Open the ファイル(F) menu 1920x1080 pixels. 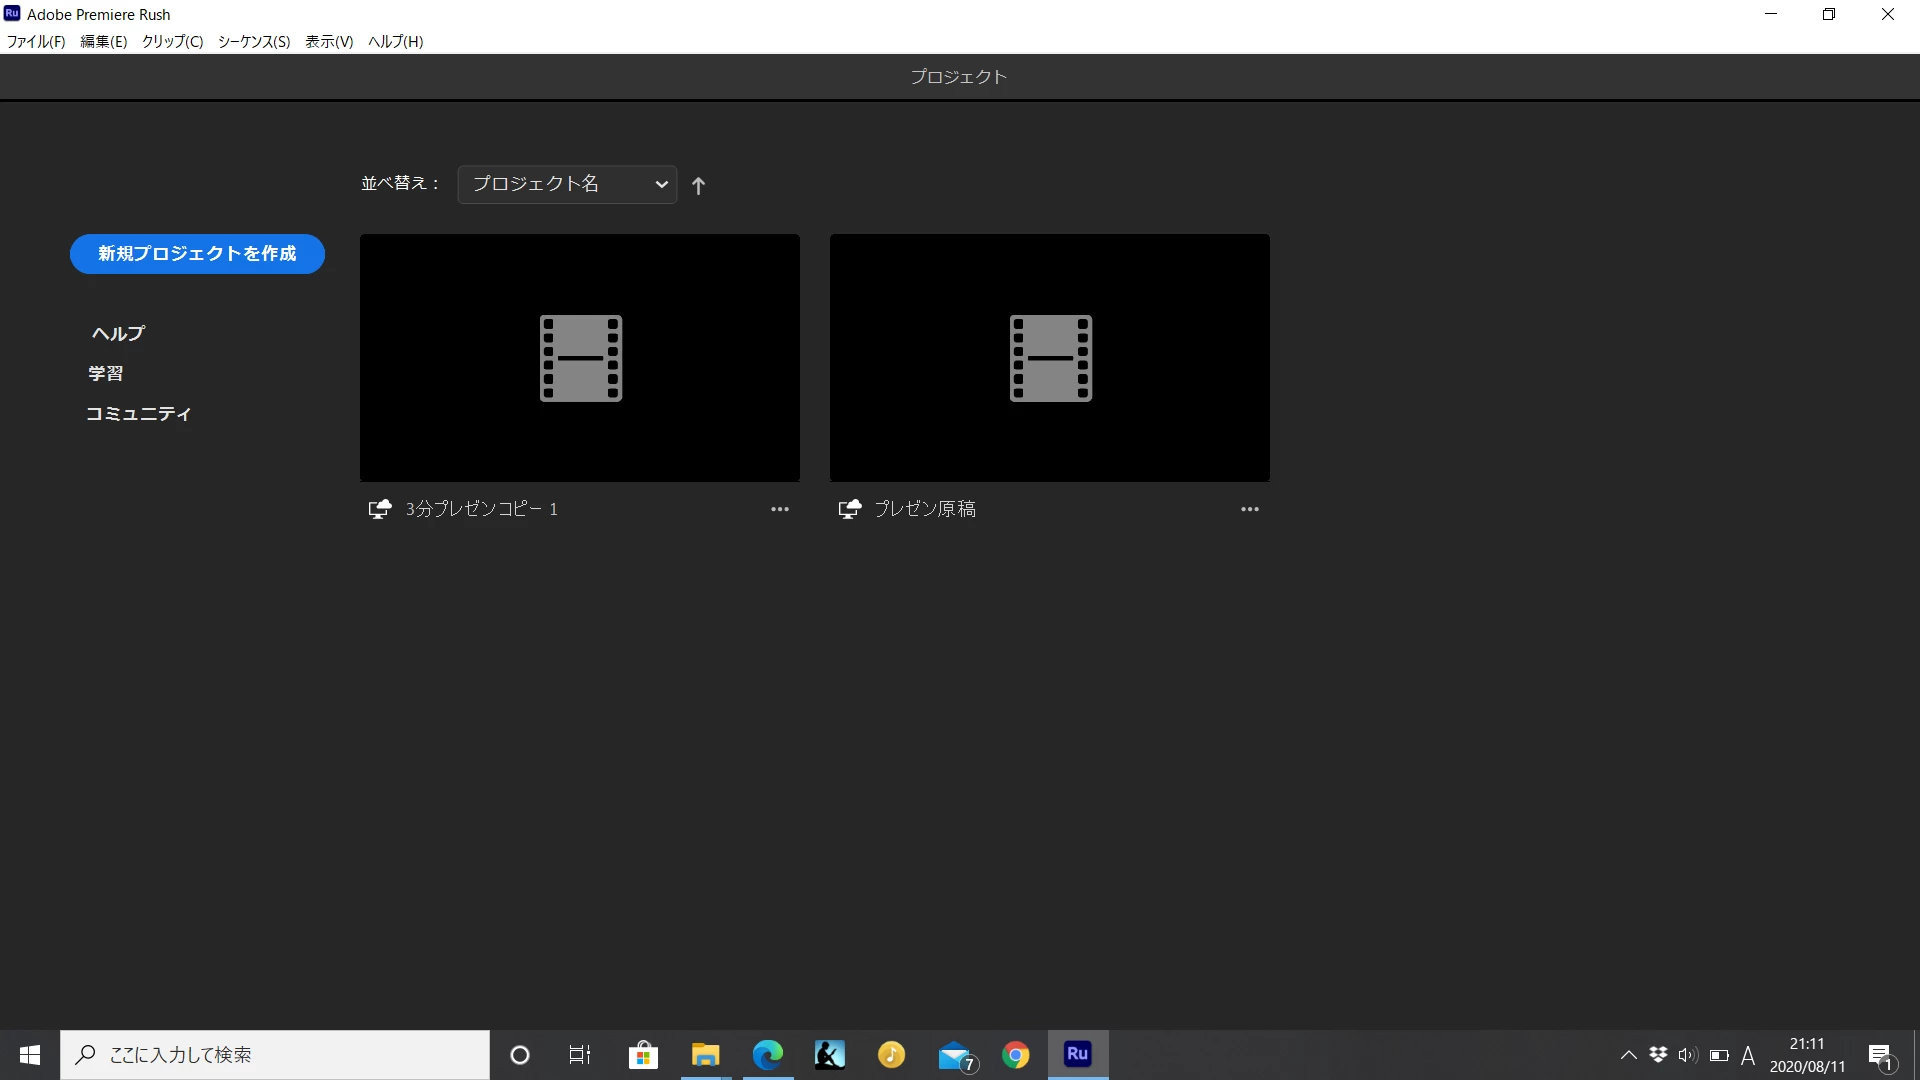pyautogui.click(x=36, y=41)
